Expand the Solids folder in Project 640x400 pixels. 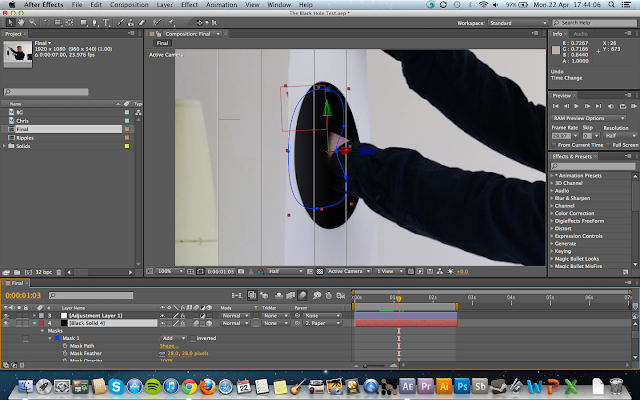(x=4, y=146)
